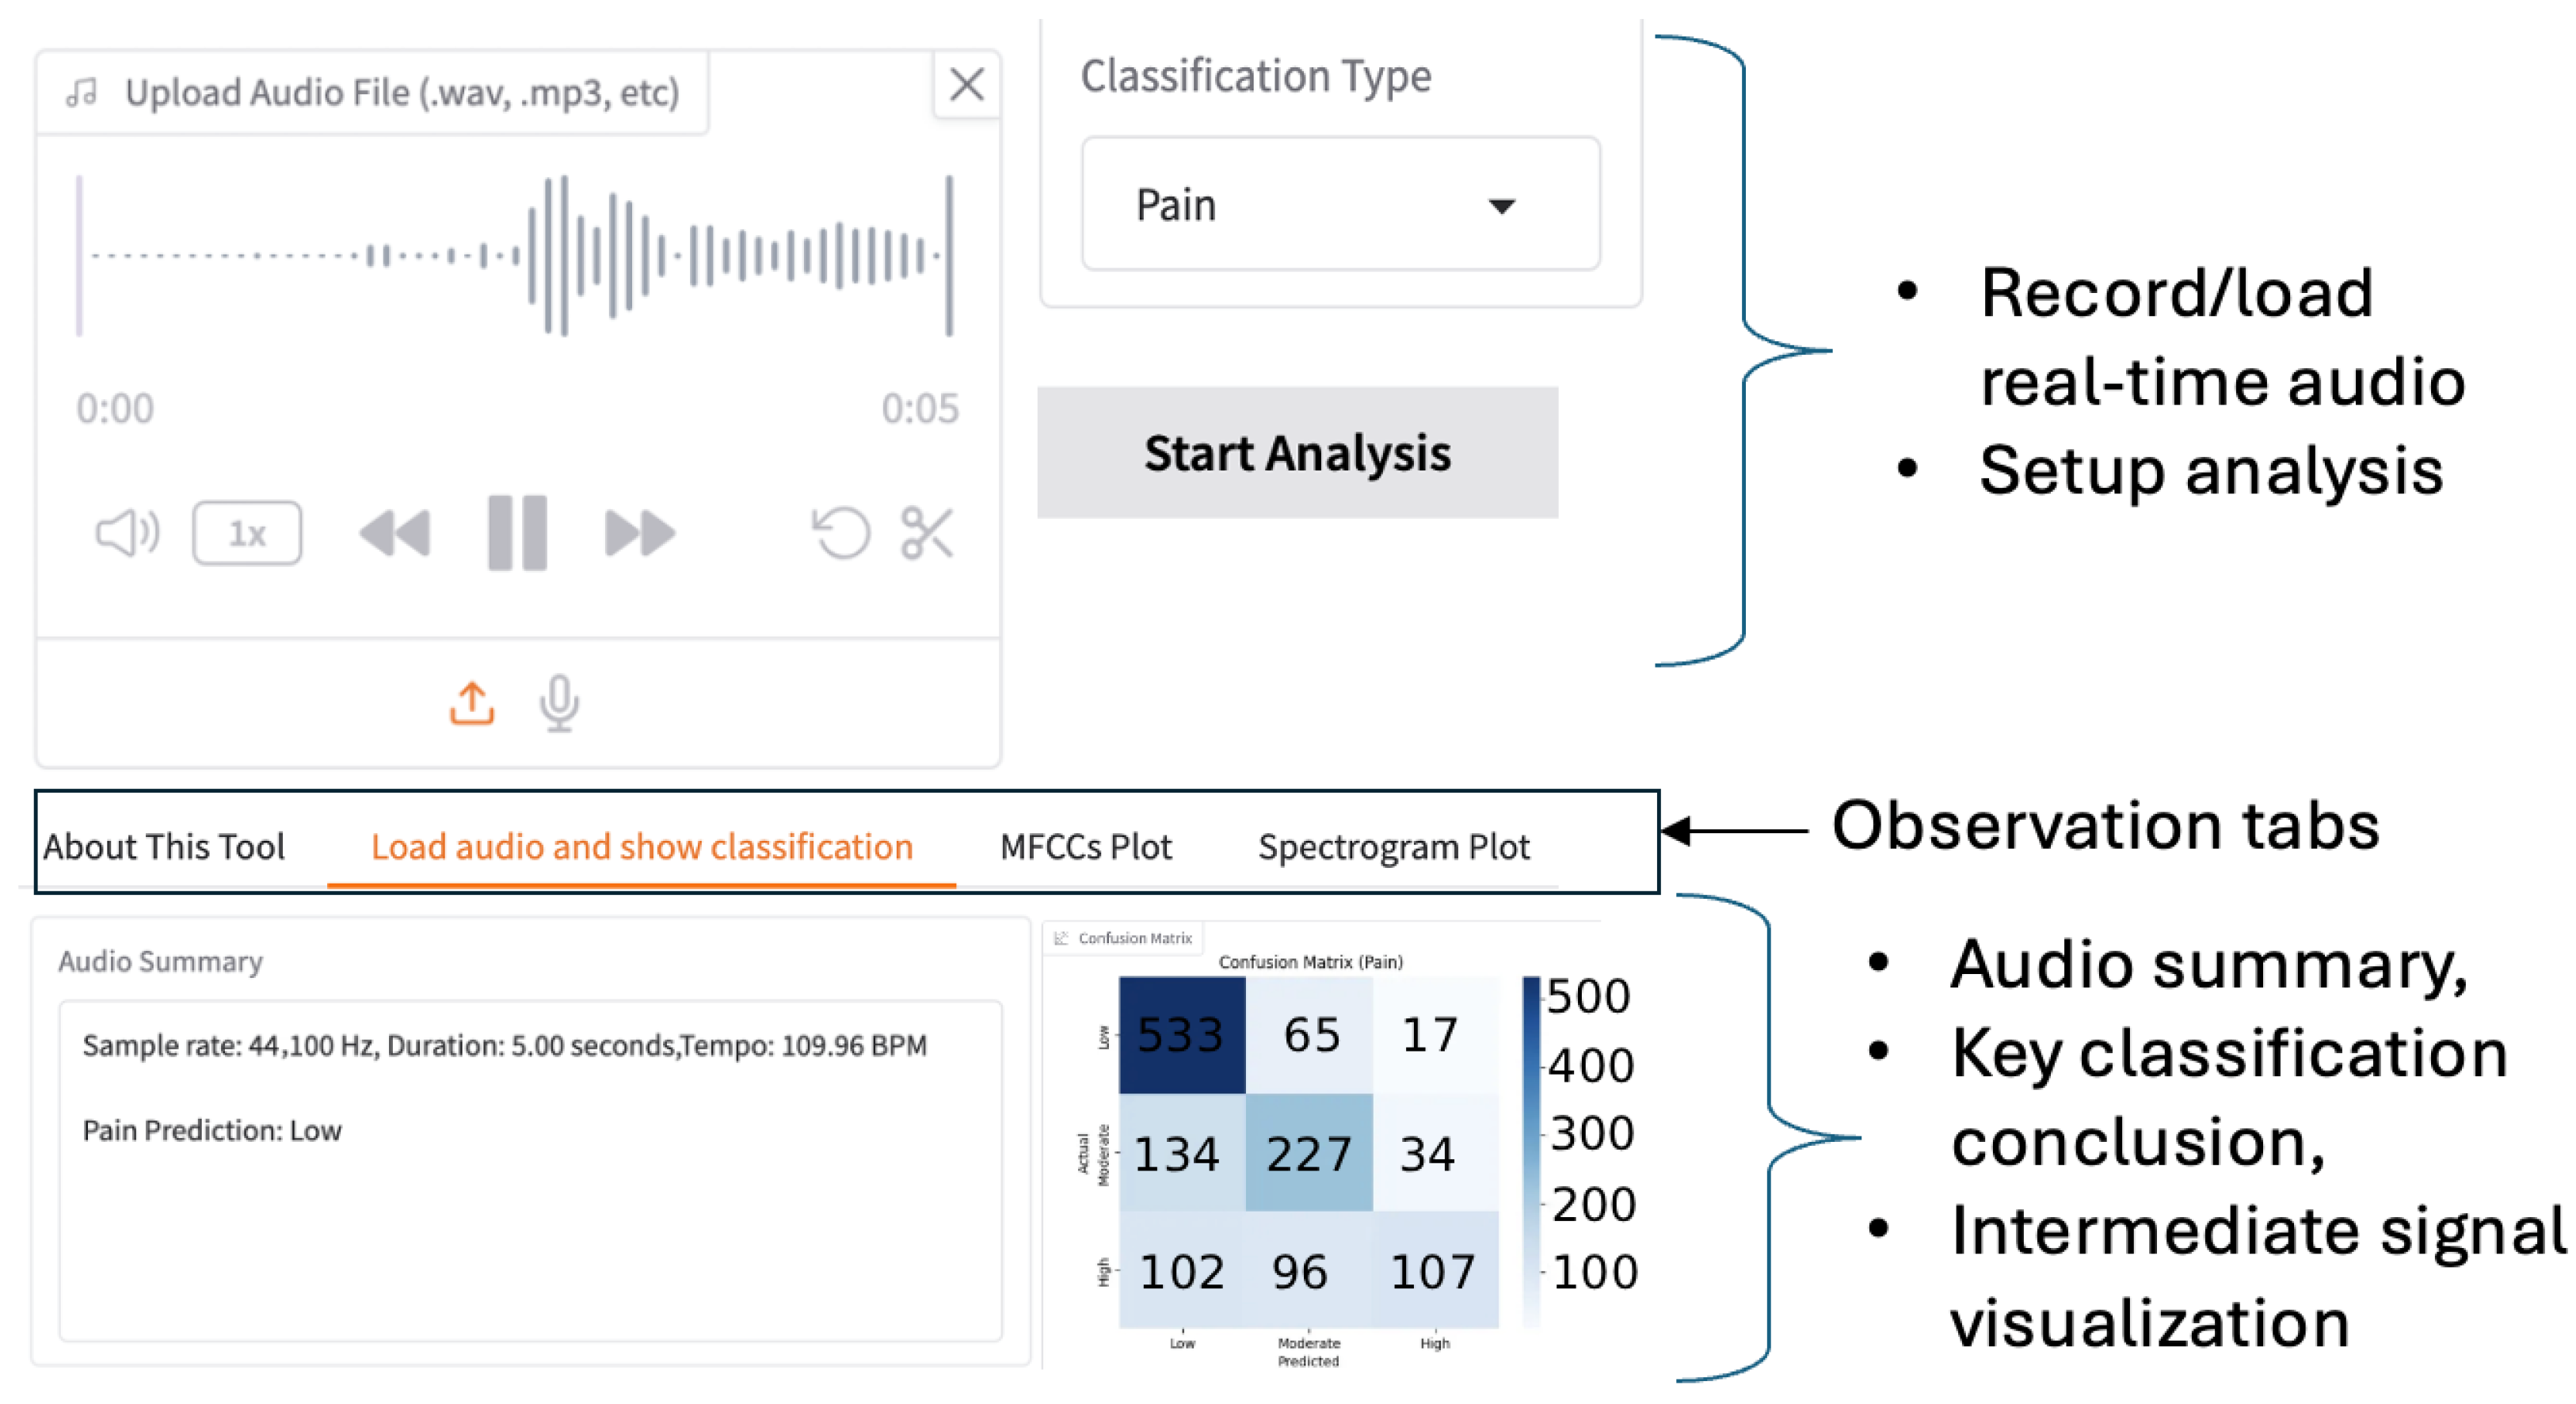Click the fast-forward audio icon
This screenshot has width=2576, height=1404.
pos(640,533)
